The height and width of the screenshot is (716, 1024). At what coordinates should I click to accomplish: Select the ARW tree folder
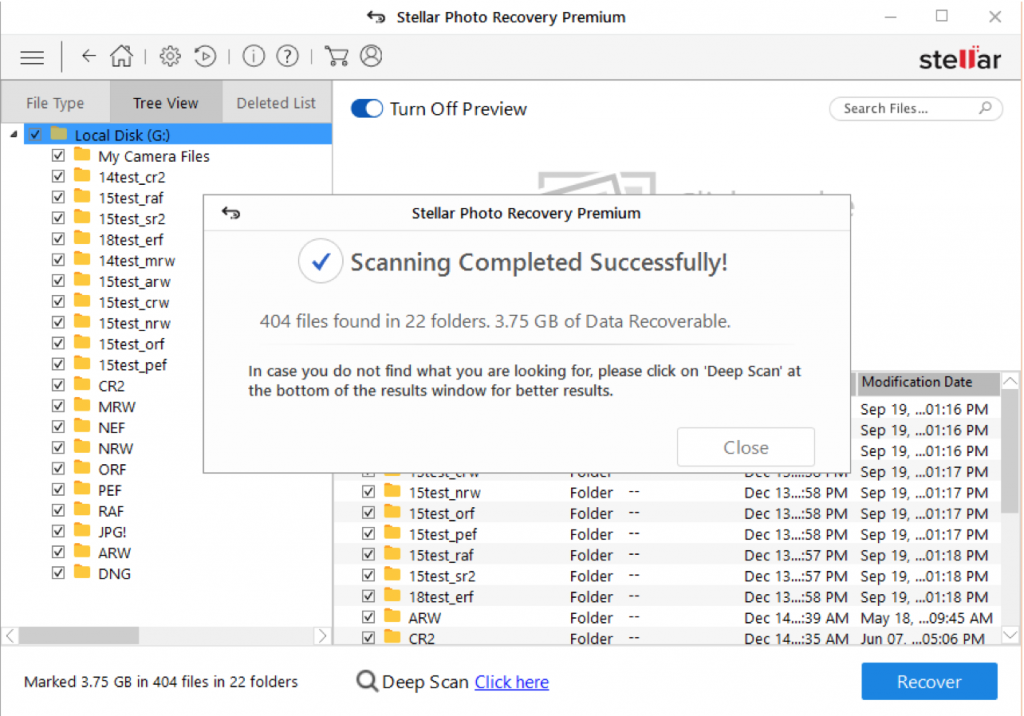point(114,553)
